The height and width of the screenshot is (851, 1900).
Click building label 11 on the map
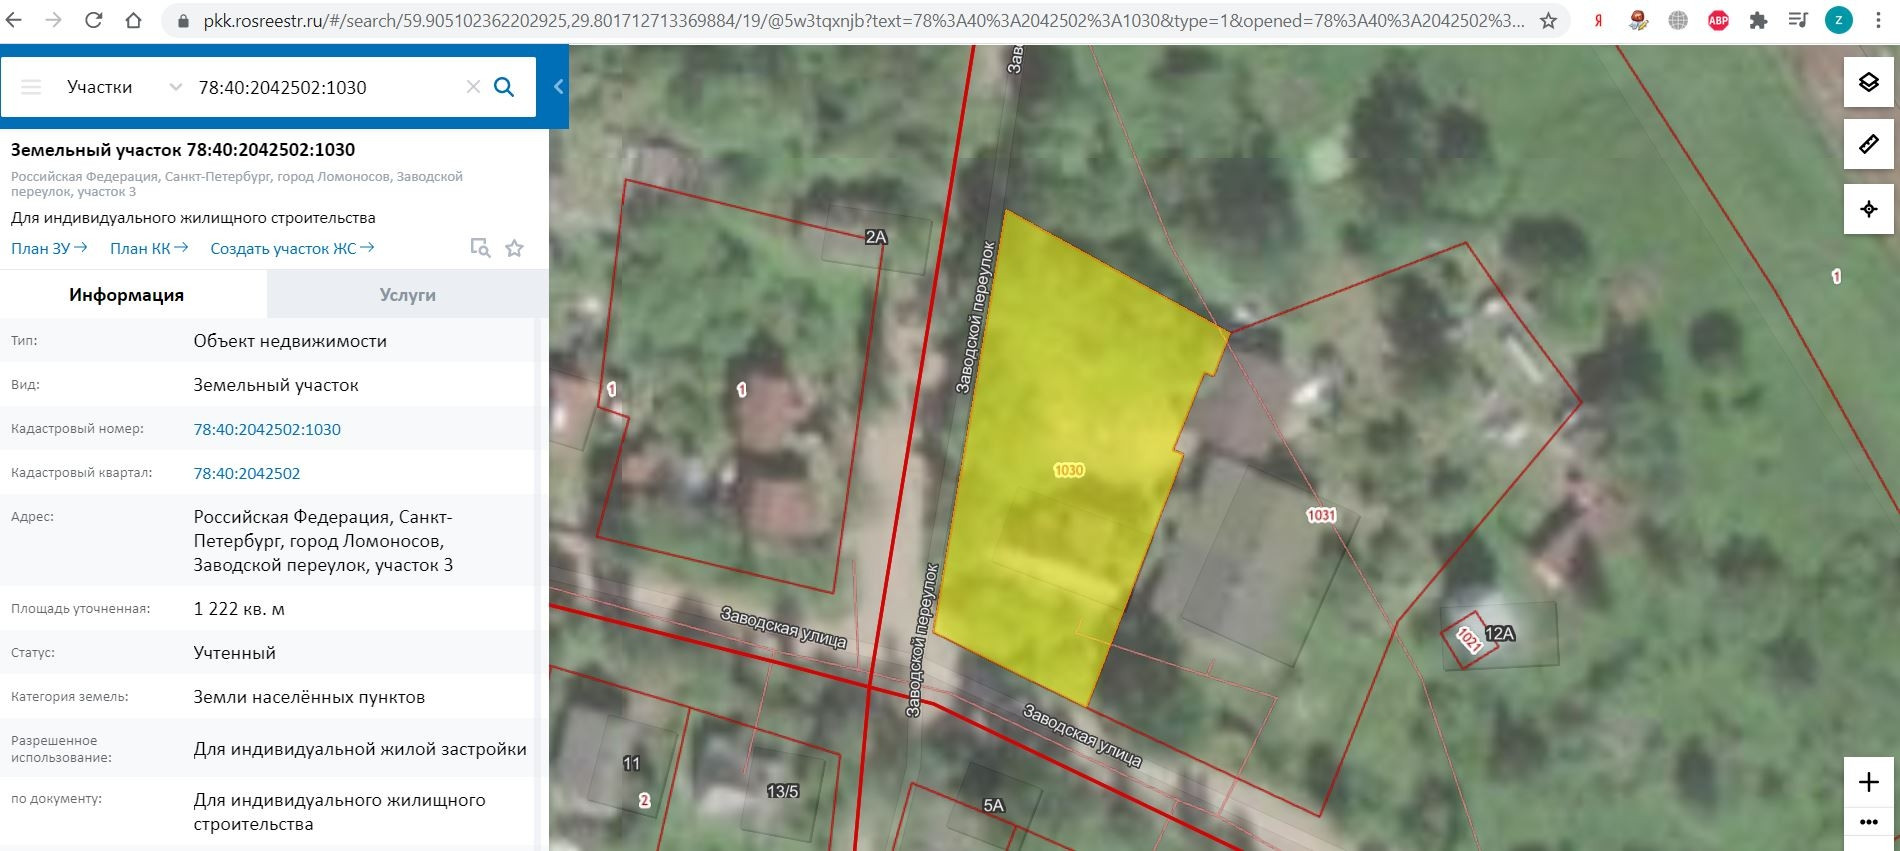[x=631, y=763]
